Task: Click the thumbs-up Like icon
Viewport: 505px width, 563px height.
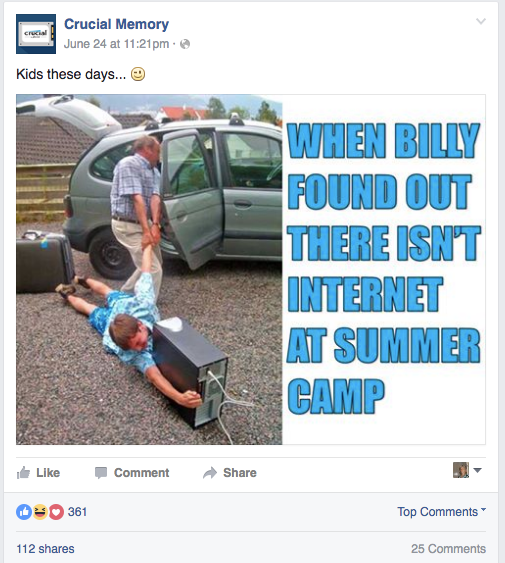Action: [x=23, y=473]
